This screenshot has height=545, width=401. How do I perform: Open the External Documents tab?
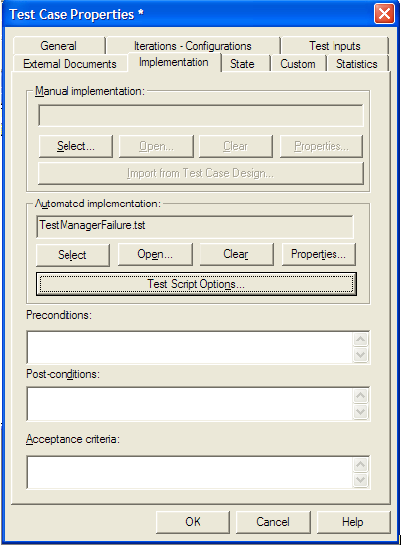[70, 64]
